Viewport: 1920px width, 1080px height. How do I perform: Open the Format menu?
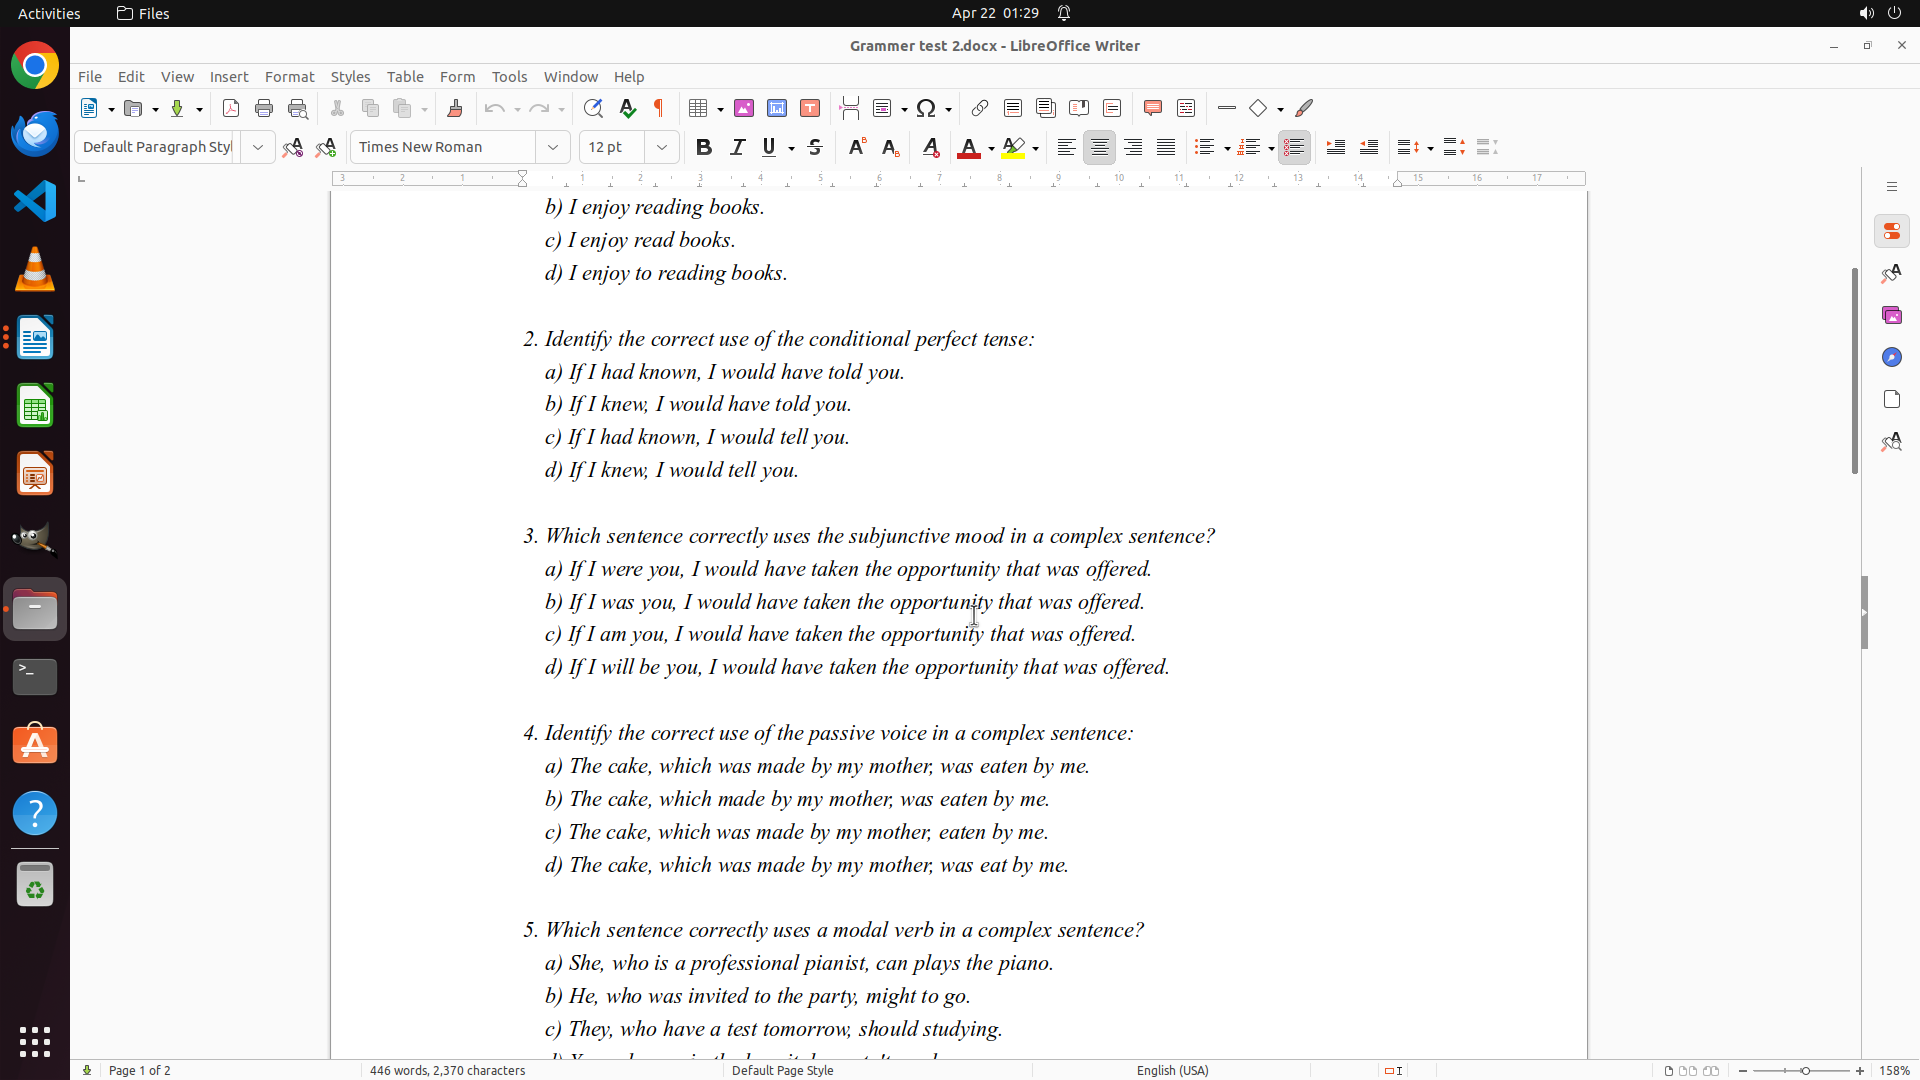tap(289, 77)
